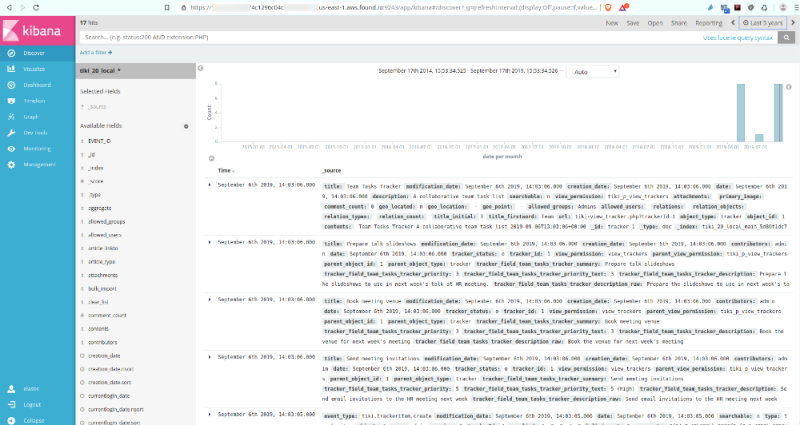Image resolution: width=800 pixels, height=425 pixels.
Task: Sort by the Time column header
Action: (226, 170)
